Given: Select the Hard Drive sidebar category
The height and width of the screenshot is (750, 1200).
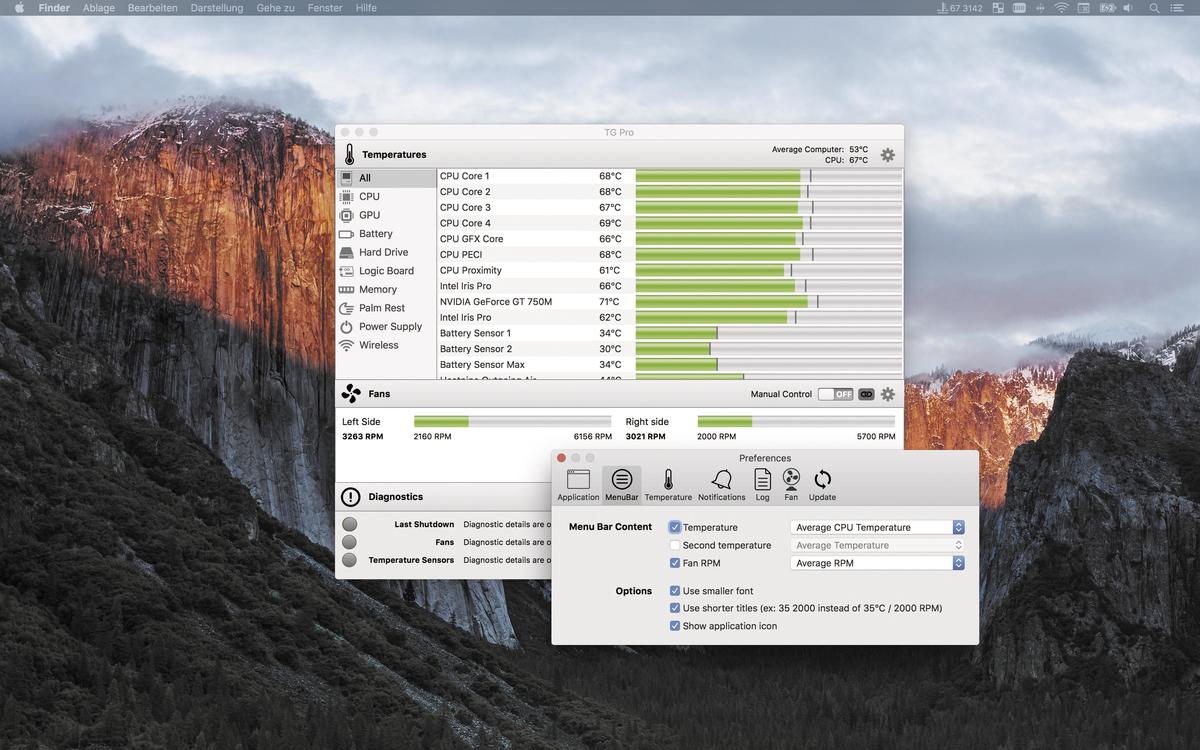Looking at the screenshot, I should point(387,252).
